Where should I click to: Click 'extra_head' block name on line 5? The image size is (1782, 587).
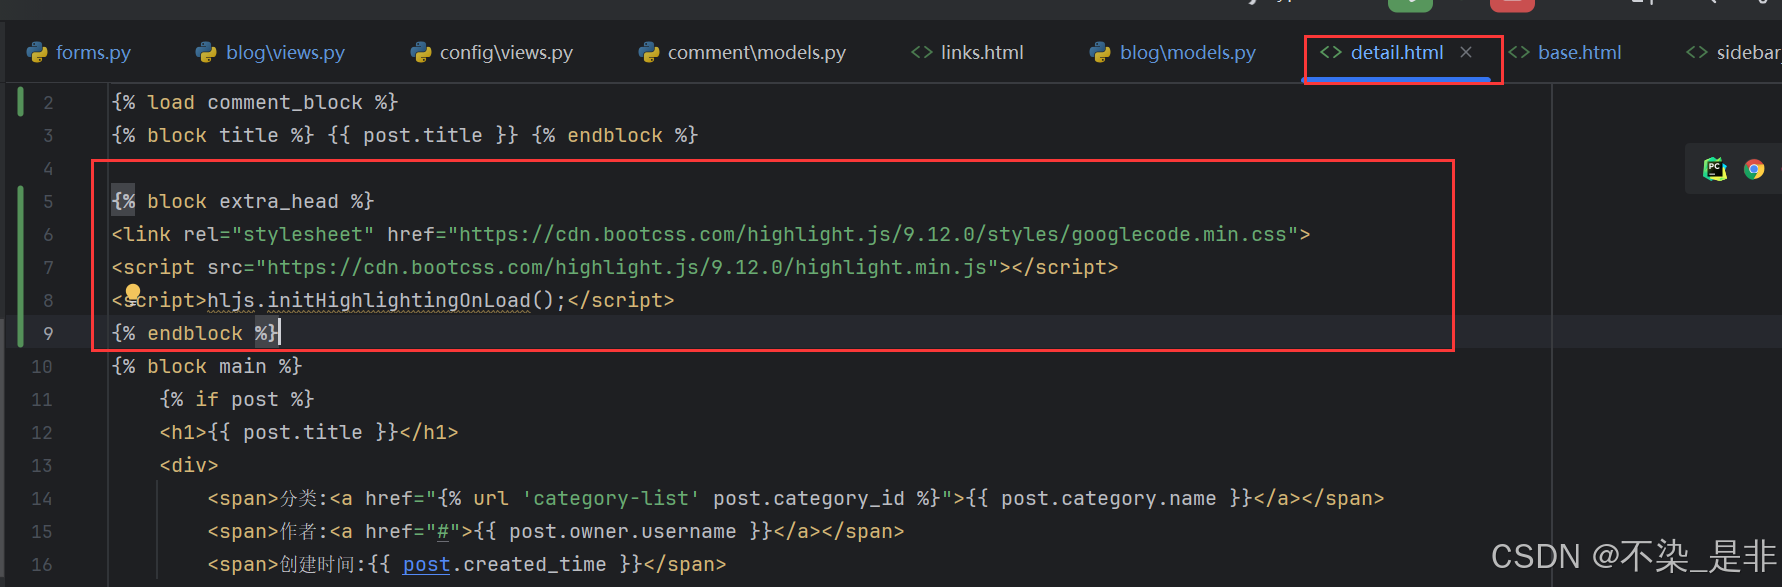[x=279, y=202]
